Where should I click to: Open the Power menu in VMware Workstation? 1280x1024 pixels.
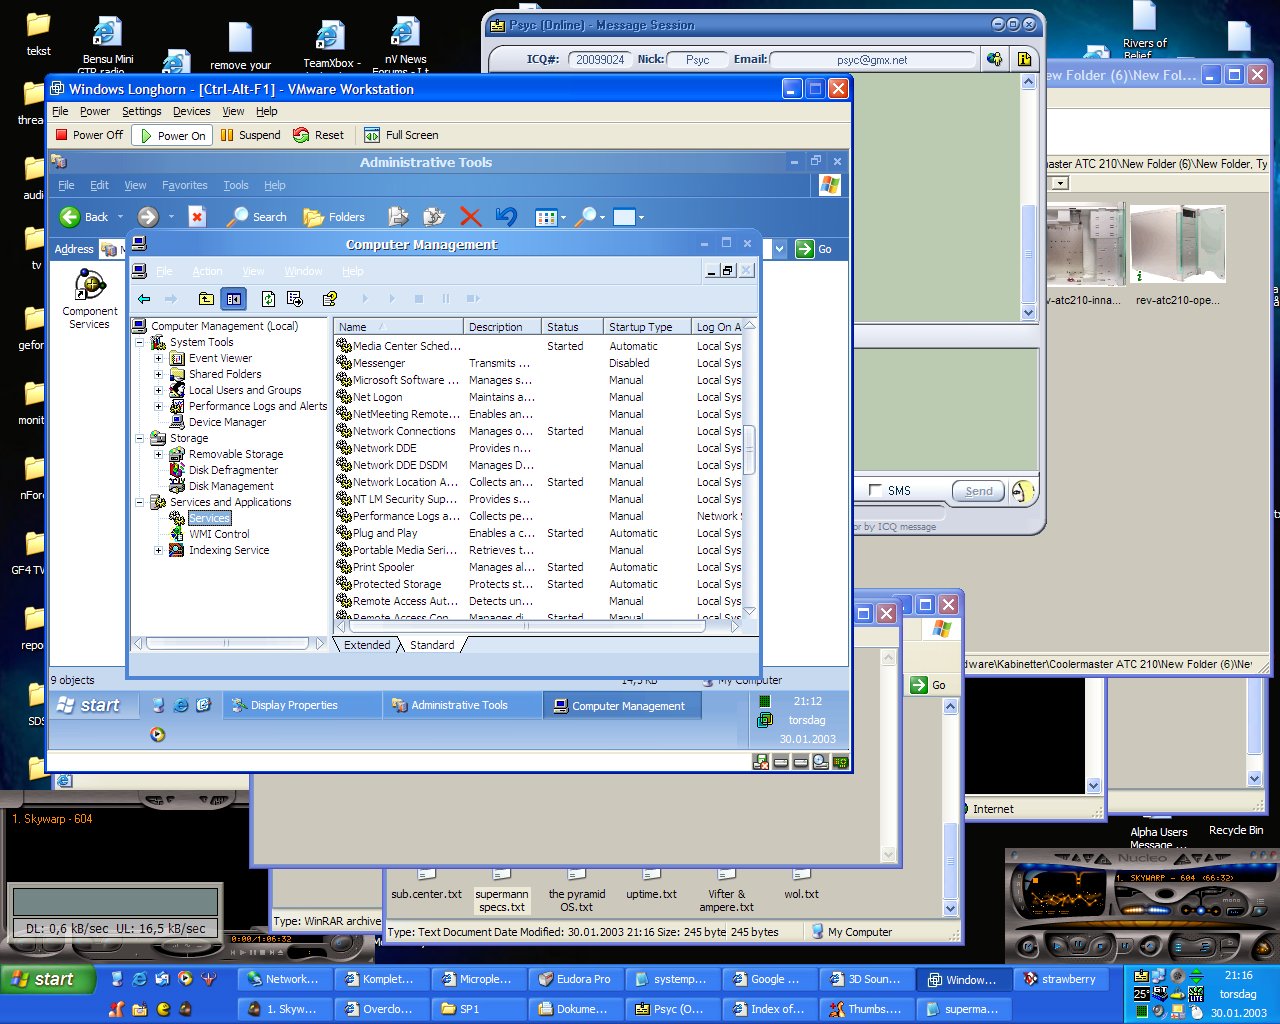pos(95,111)
